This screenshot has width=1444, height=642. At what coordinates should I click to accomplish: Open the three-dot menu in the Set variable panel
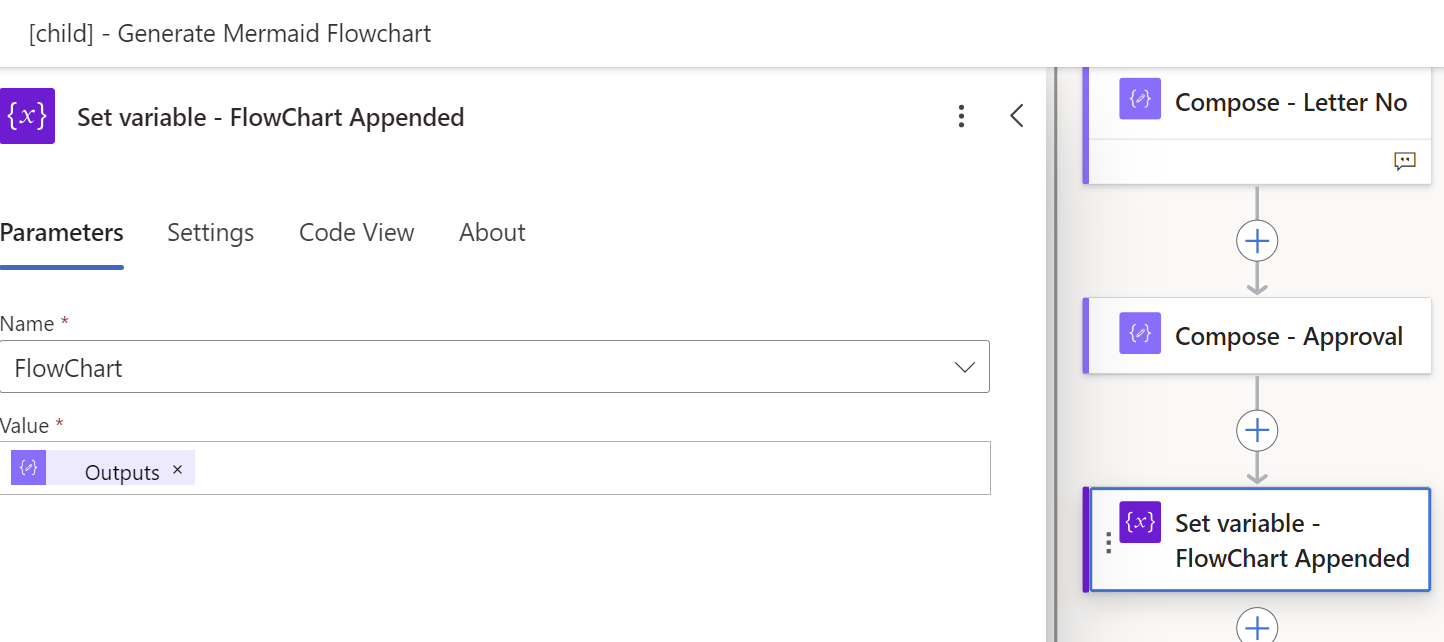pyautogui.click(x=961, y=116)
